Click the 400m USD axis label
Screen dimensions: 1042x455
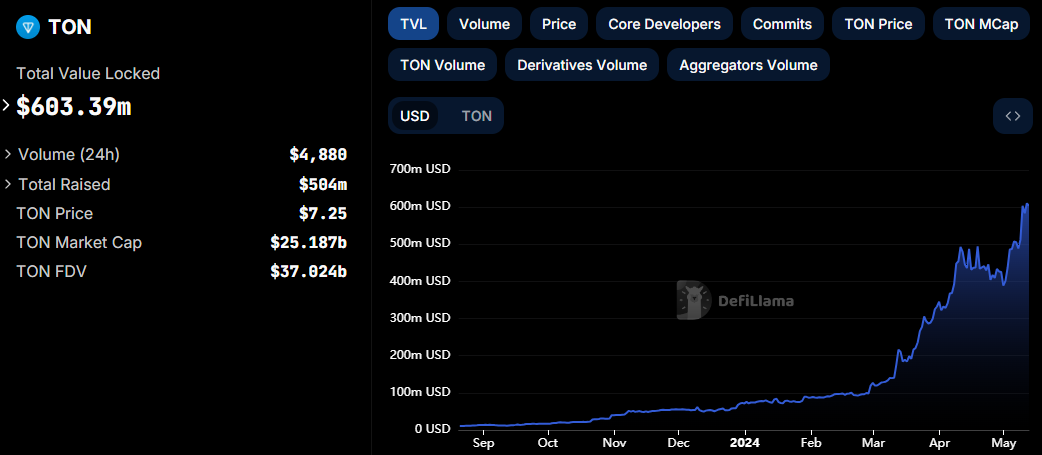[419, 281]
